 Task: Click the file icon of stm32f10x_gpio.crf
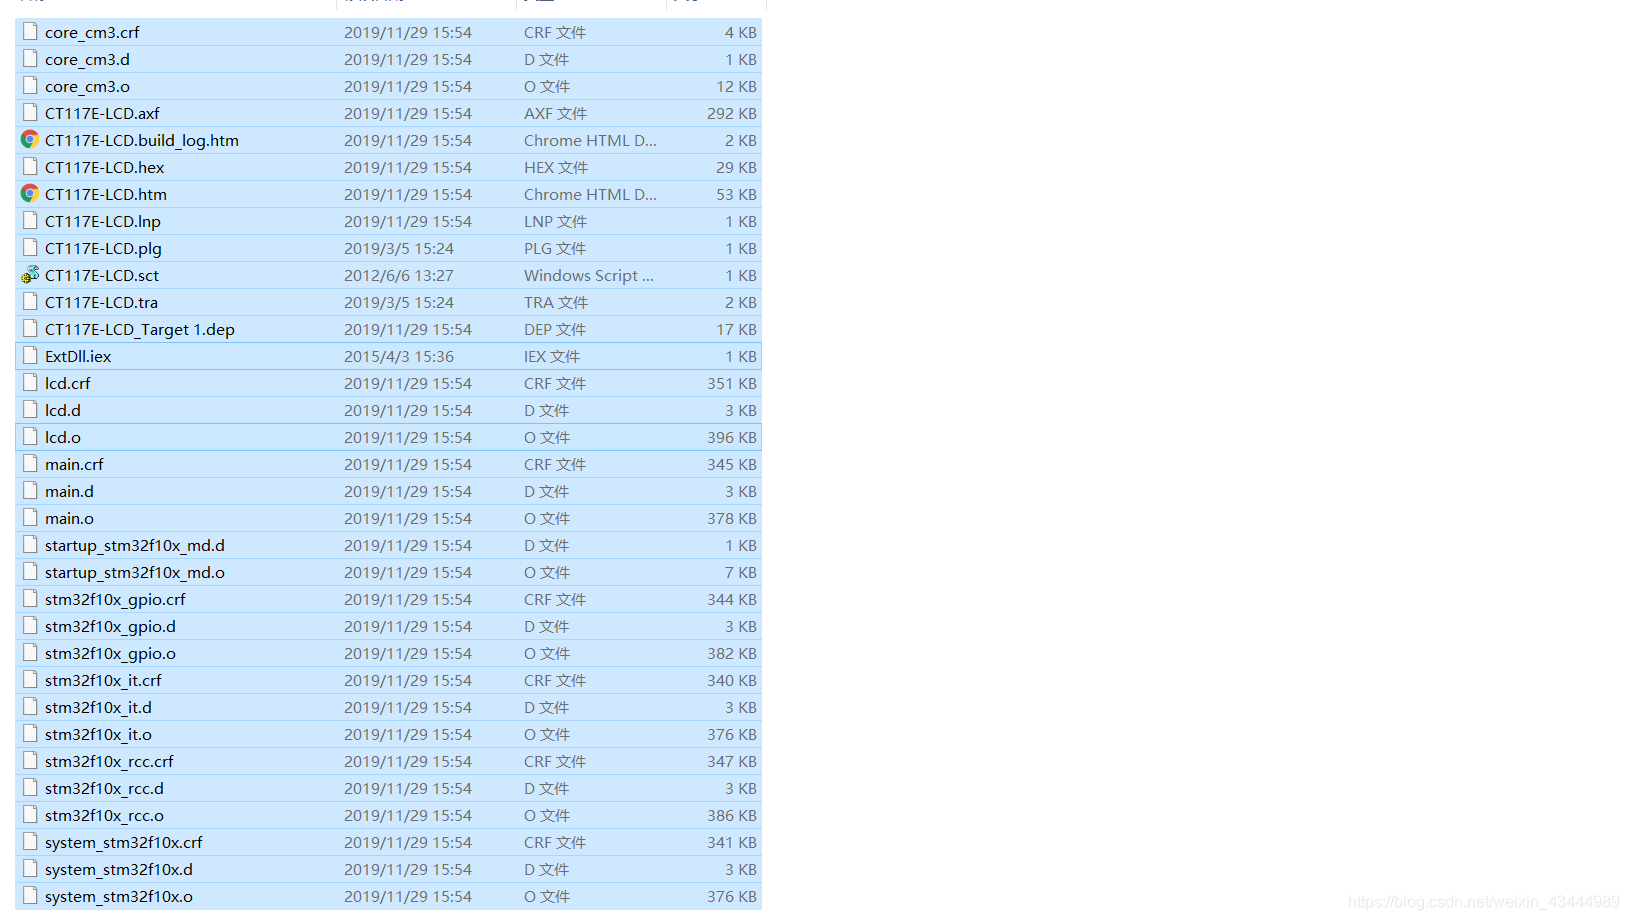30,599
